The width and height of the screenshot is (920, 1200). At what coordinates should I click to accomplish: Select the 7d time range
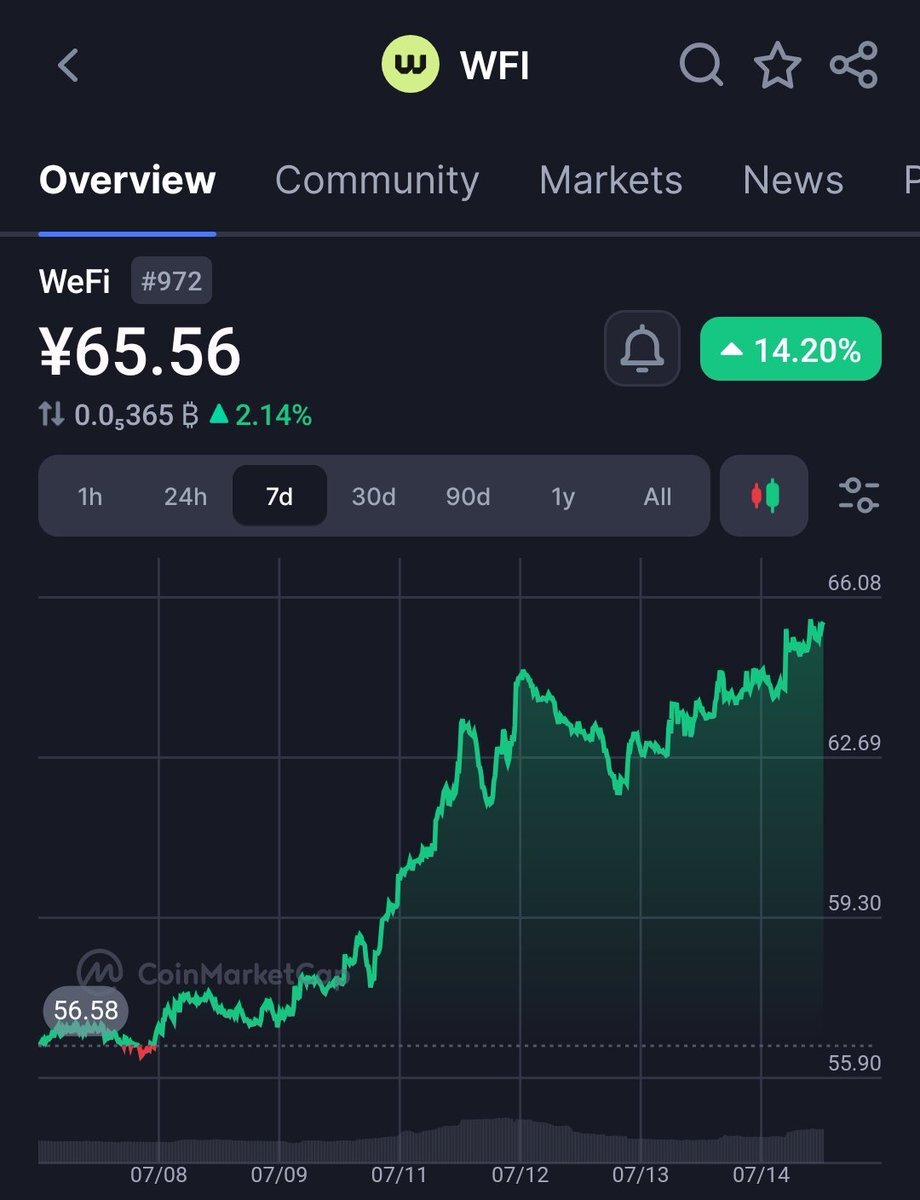280,496
